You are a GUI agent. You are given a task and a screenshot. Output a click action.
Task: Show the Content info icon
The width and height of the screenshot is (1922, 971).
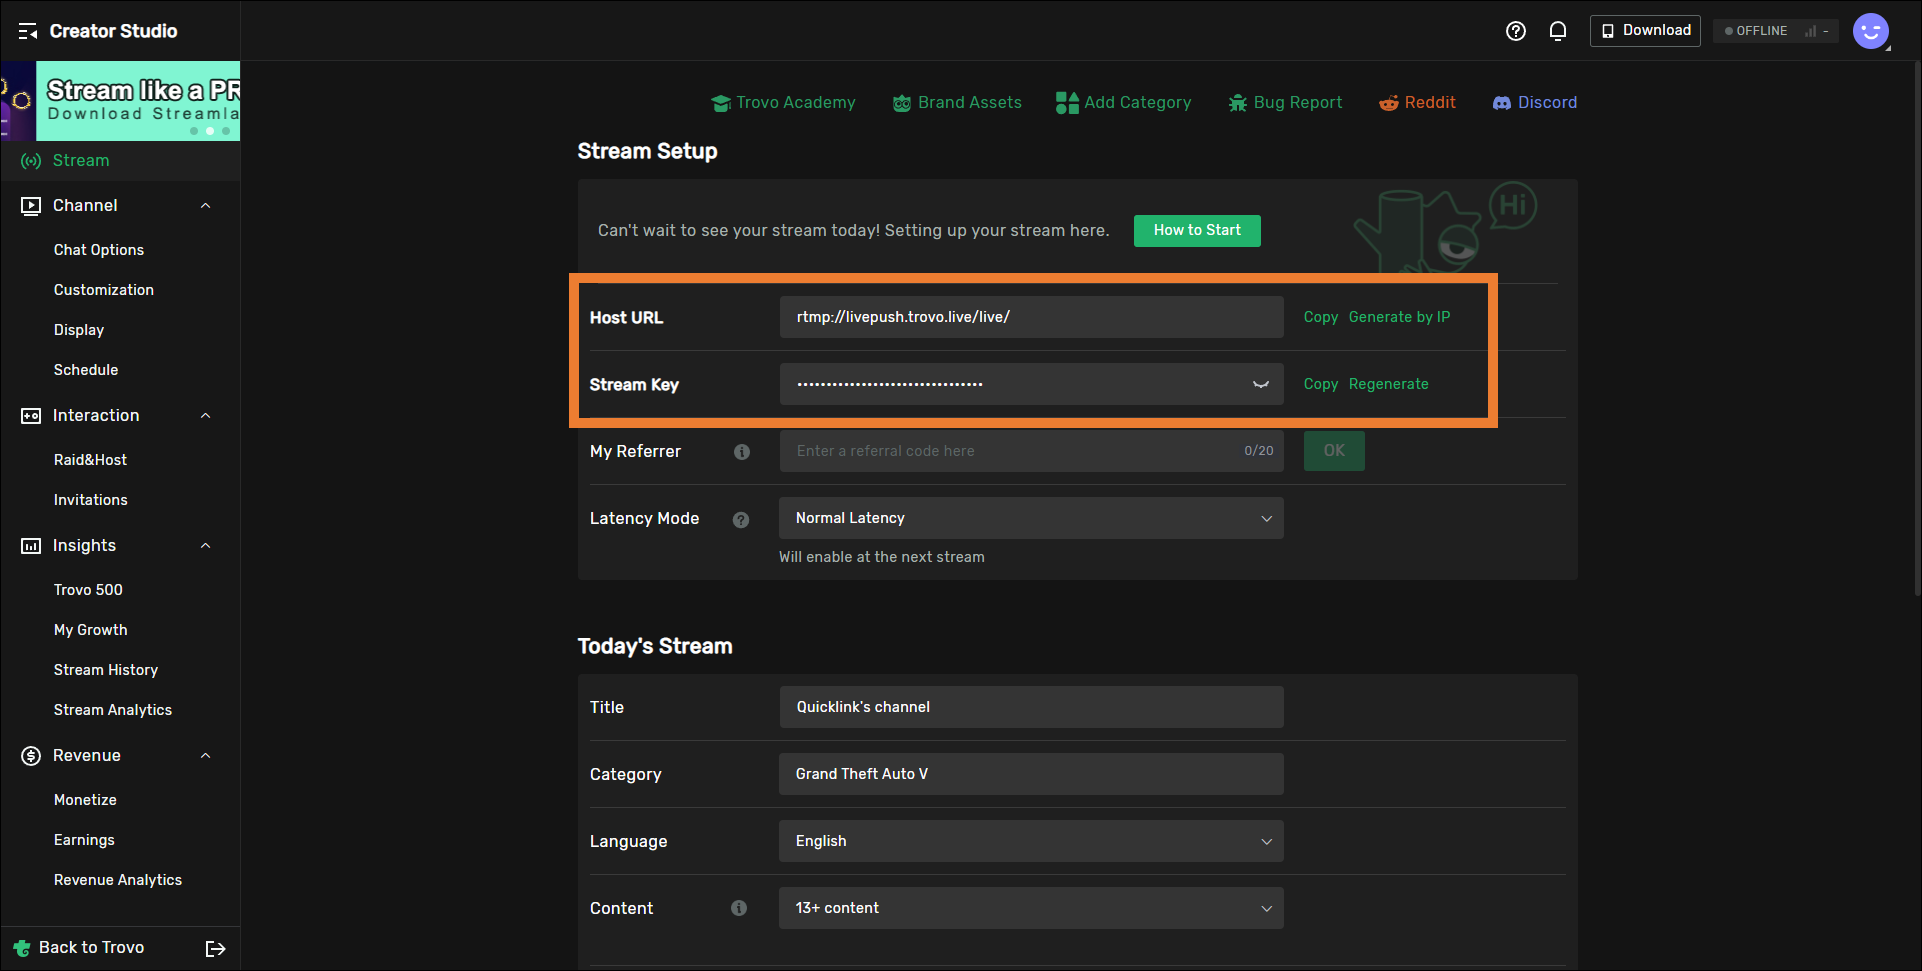pyautogui.click(x=739, y=908)
